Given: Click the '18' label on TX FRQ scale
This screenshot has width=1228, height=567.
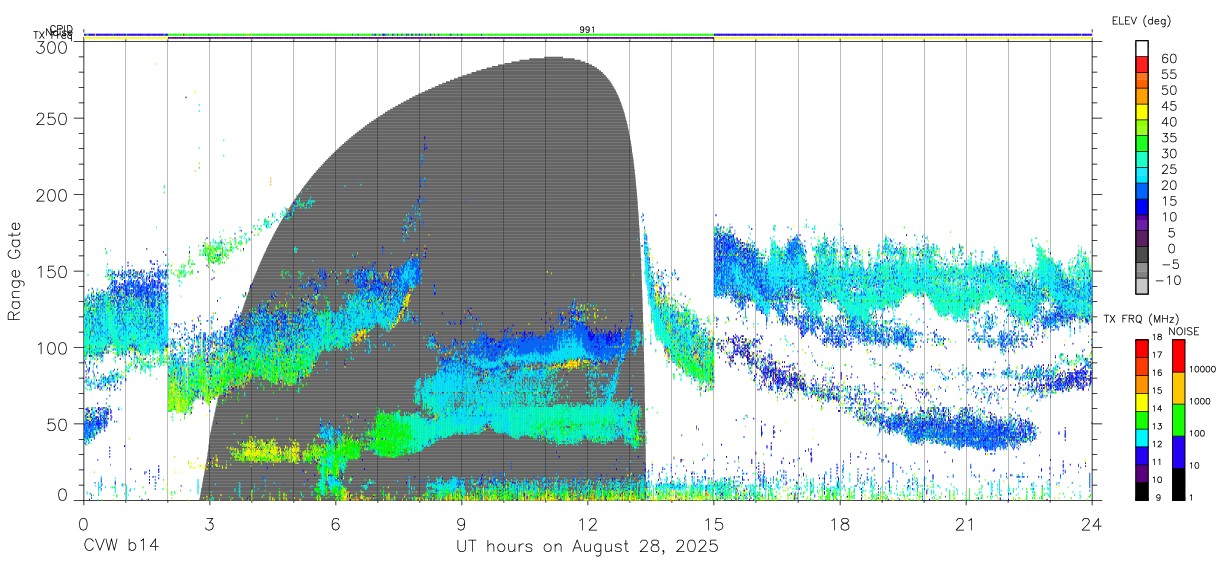Looking at the screenshot, I should point(1158,338).
